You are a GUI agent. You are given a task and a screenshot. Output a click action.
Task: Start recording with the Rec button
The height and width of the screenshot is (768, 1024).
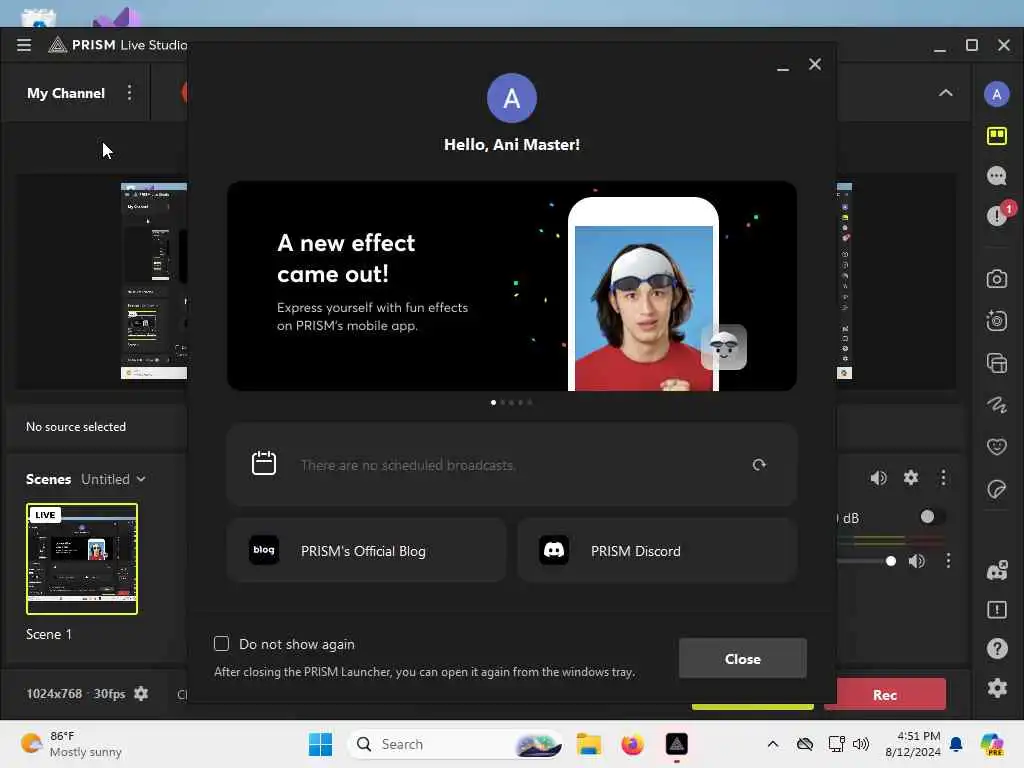(884, 694)
